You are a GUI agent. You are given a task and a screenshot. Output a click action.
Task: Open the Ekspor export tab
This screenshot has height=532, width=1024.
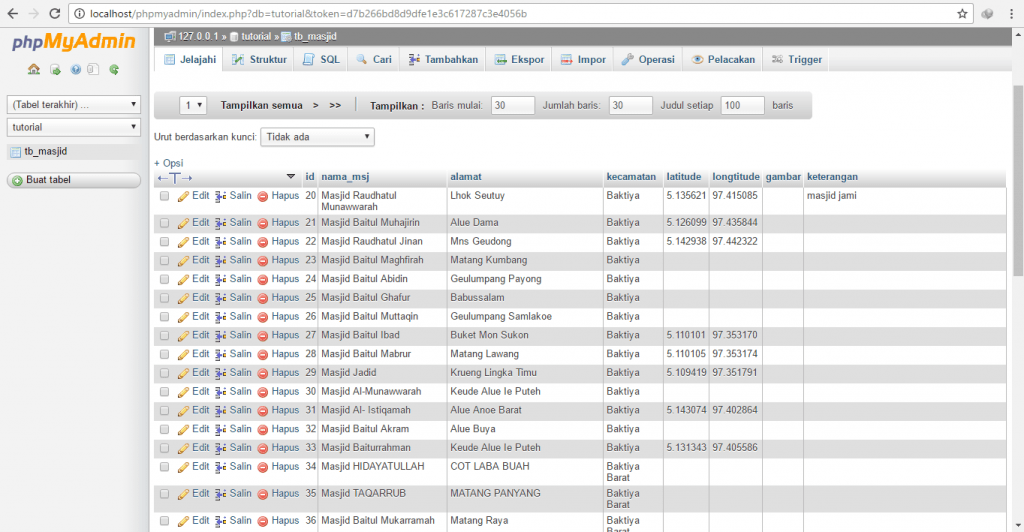point(520,59)
